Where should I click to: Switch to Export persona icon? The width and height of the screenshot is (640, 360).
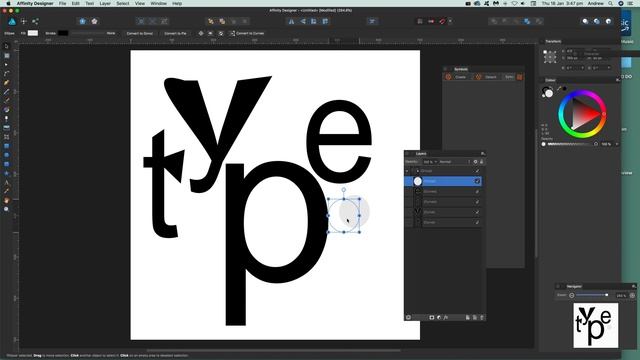(35, 21)
